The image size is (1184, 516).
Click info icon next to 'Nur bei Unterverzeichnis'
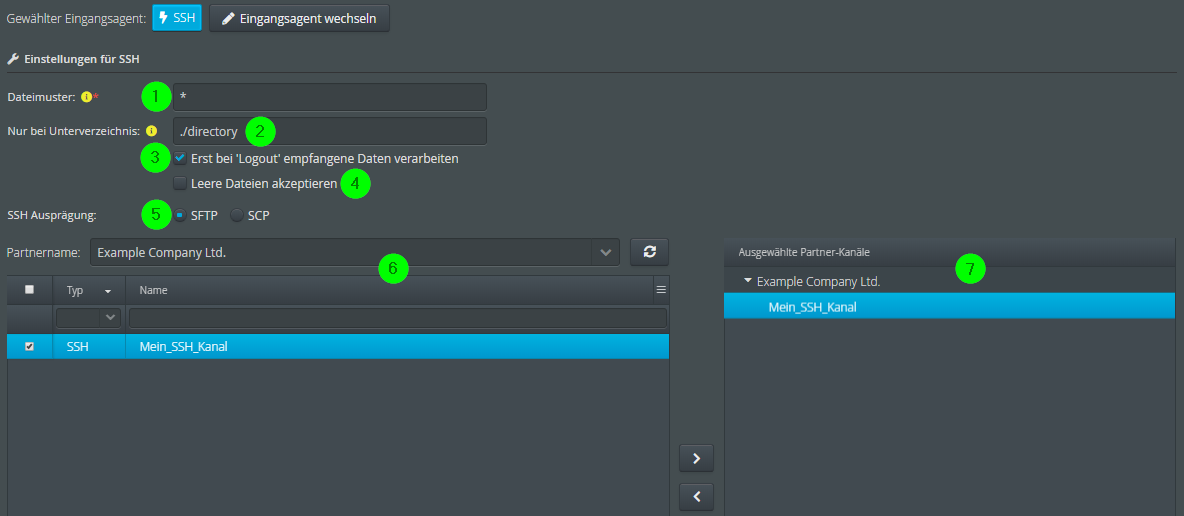pyautogui.click(x=151, y=130)
